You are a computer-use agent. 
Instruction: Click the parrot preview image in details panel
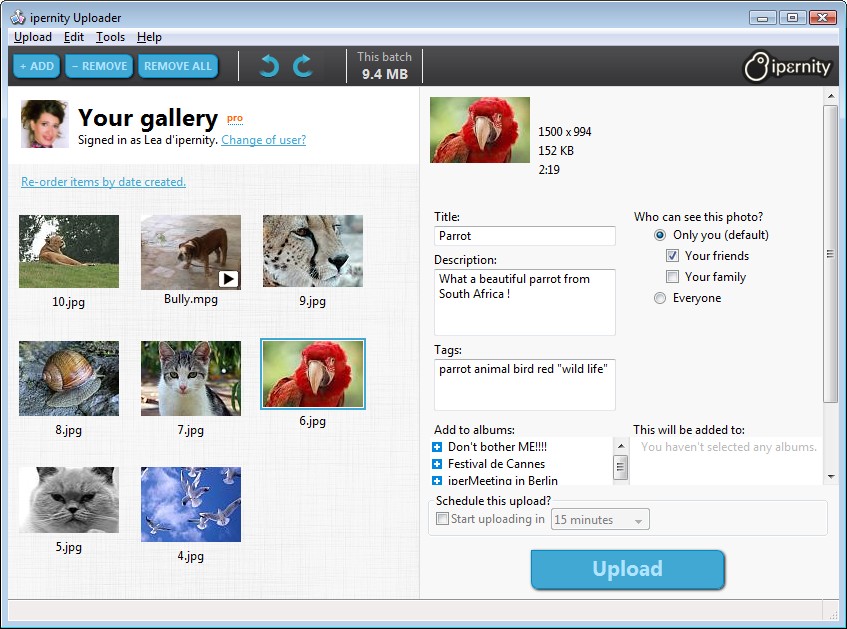pyautogui.click(x=480, y=130)
